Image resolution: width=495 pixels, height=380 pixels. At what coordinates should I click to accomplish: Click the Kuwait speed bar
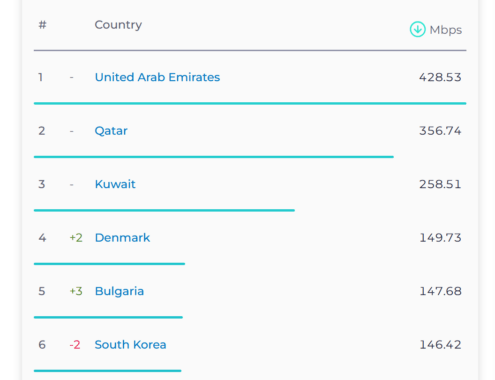coord(164,210)
